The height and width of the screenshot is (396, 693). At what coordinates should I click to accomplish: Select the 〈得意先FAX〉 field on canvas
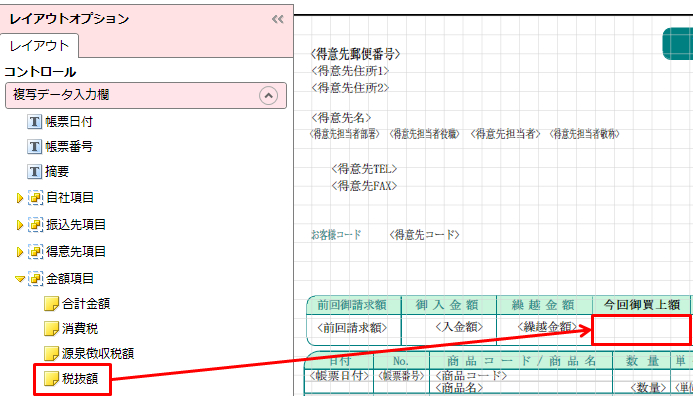tap(364, 186)
